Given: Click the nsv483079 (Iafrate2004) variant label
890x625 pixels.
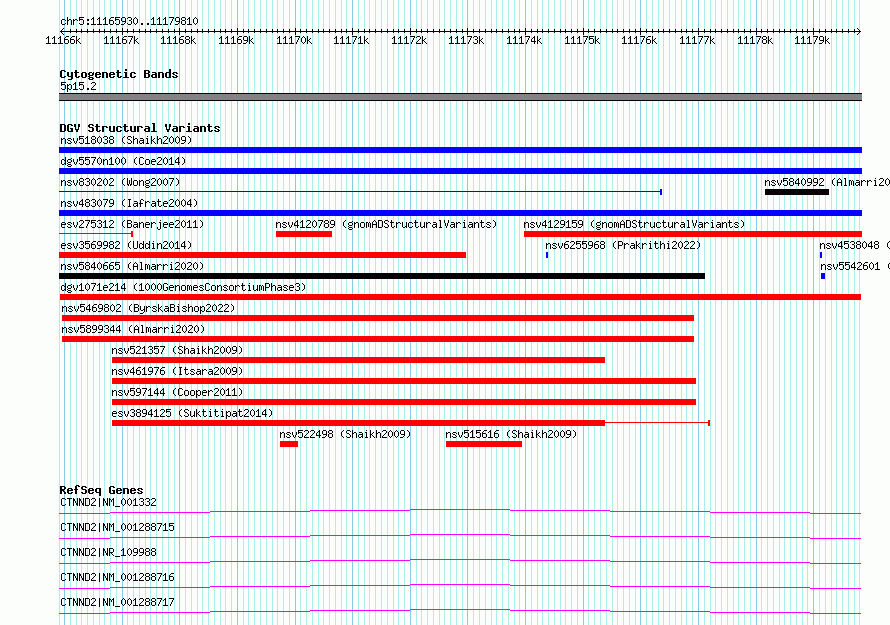Looking at the screenshot, I should [129, 203].
